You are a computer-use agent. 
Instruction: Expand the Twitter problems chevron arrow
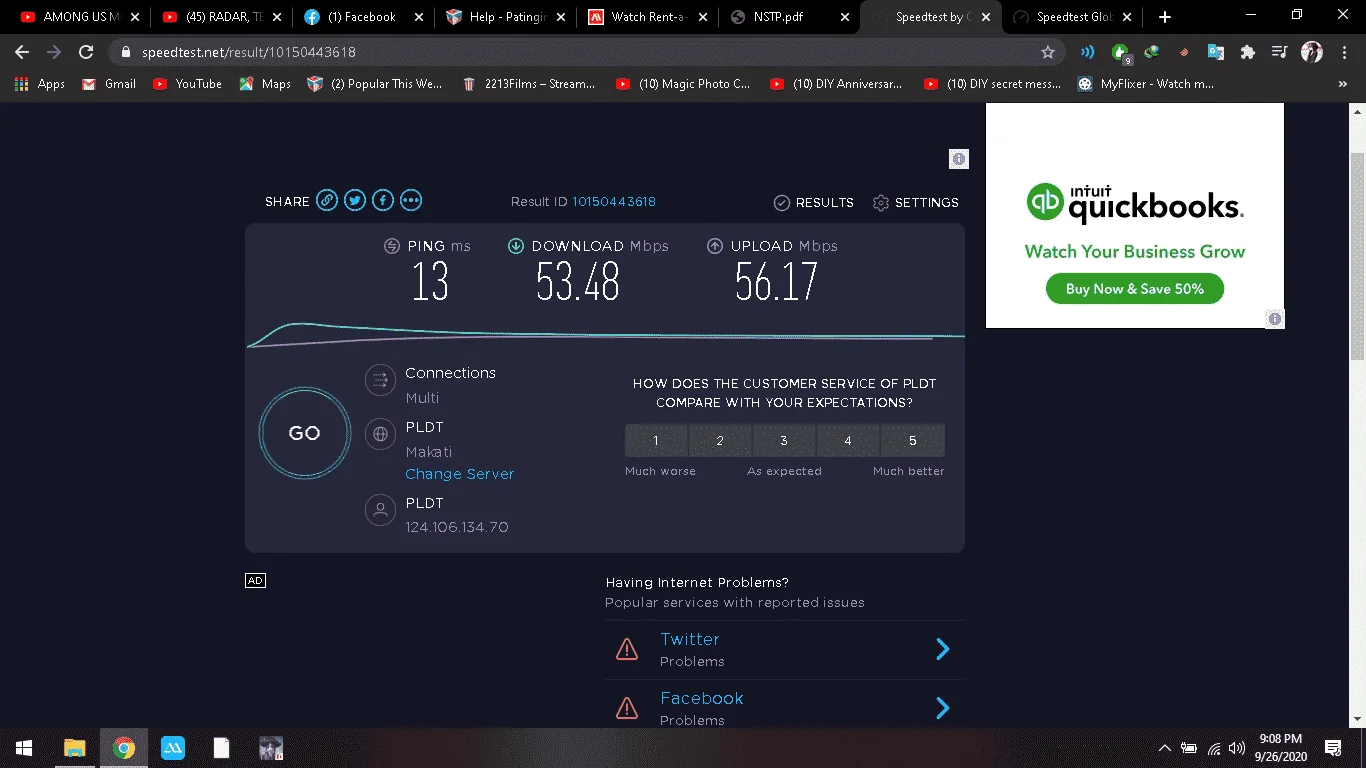[943, 650]
